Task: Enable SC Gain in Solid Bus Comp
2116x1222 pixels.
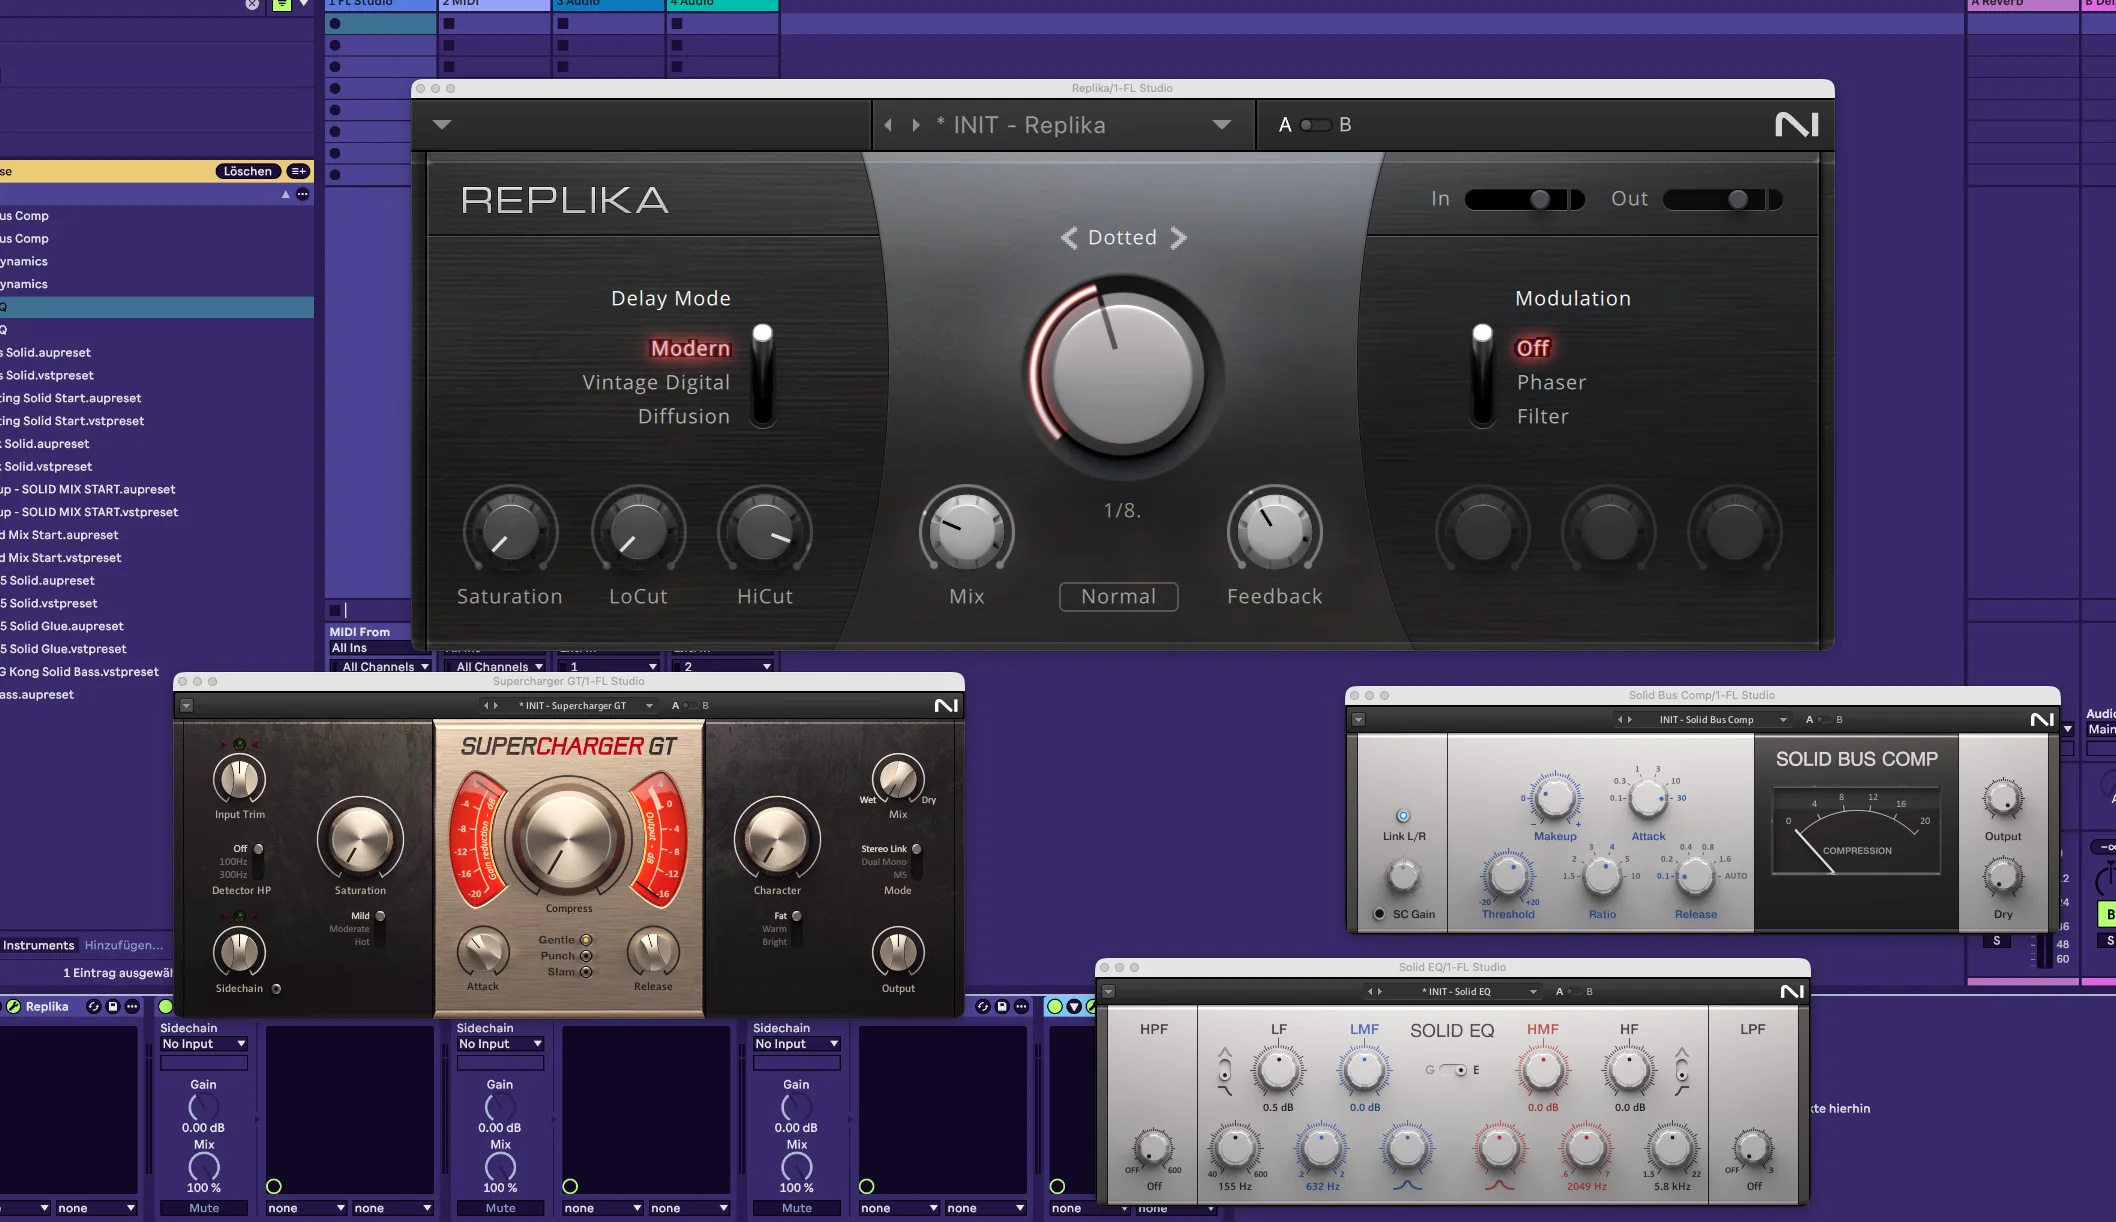Action: coord(1379,914)
